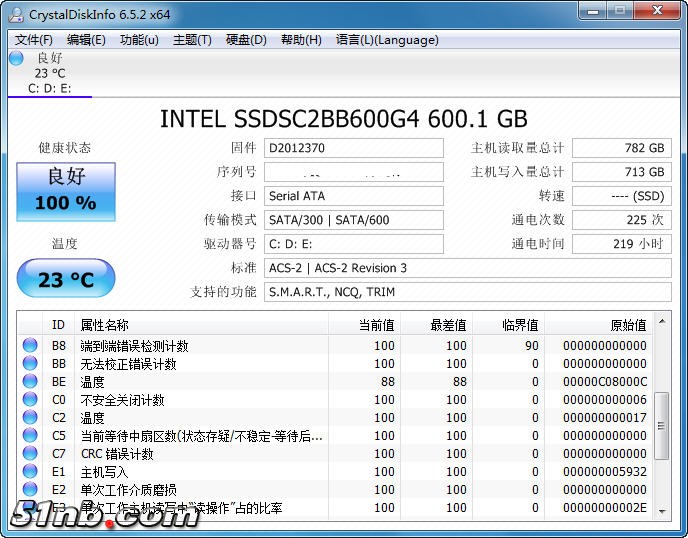Click the 良好 100 % health status button
Image resolution: width=688 pixels, height=538 pixels.
(66, 190)
